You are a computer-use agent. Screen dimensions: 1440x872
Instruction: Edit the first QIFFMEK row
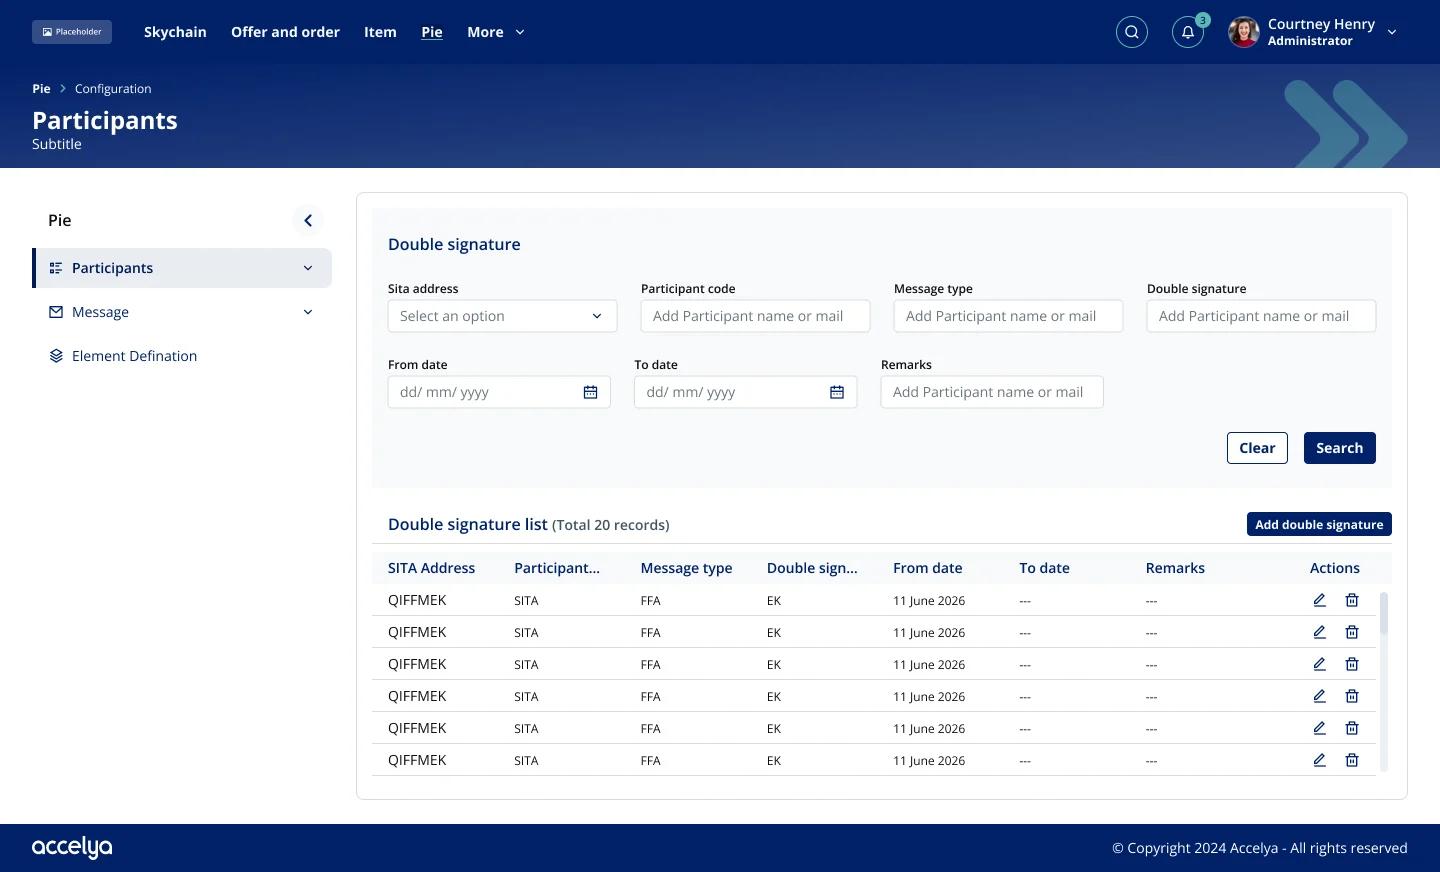1319,600
